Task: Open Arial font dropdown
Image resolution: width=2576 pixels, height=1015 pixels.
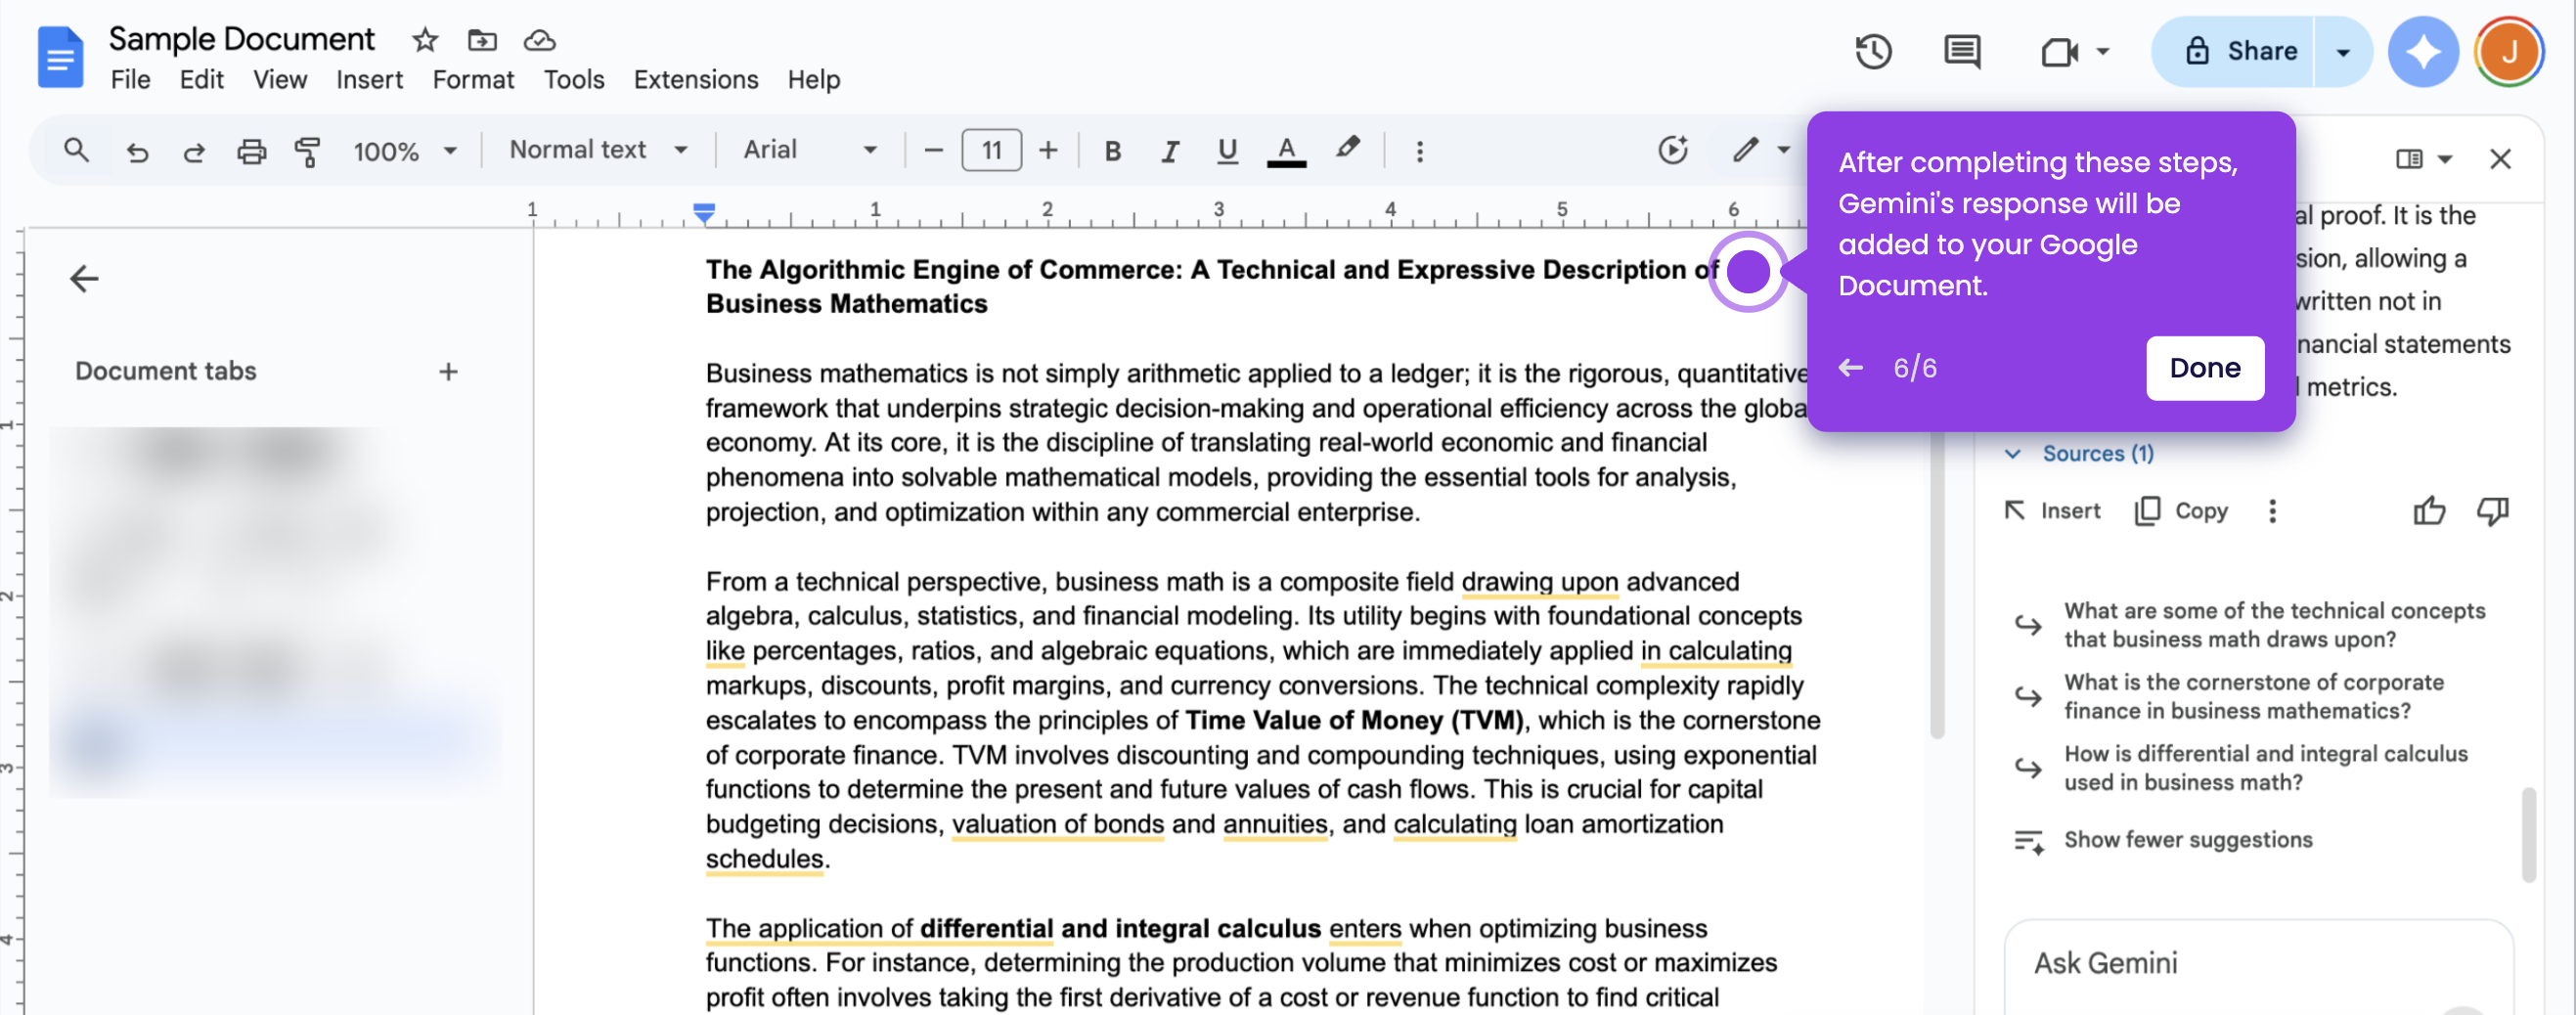Action: point(810,150)
